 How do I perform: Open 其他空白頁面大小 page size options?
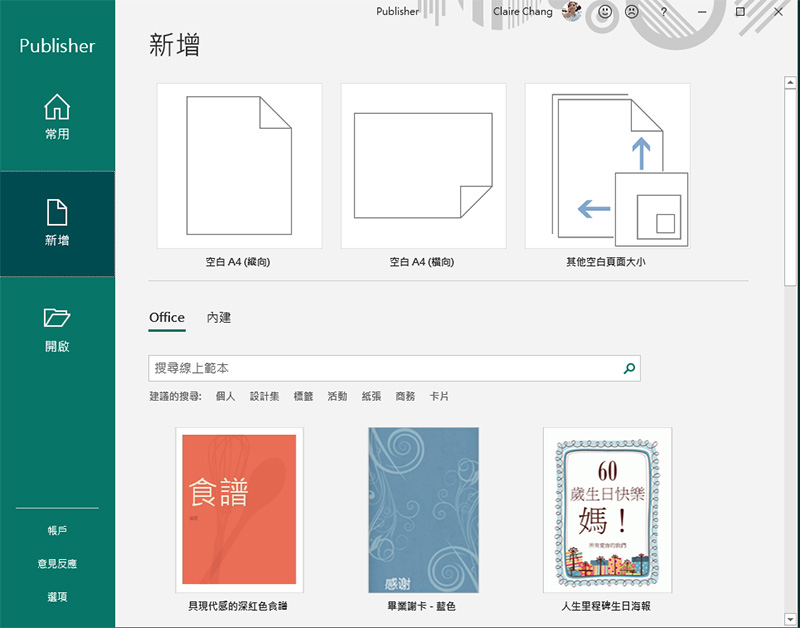(607, 166)
